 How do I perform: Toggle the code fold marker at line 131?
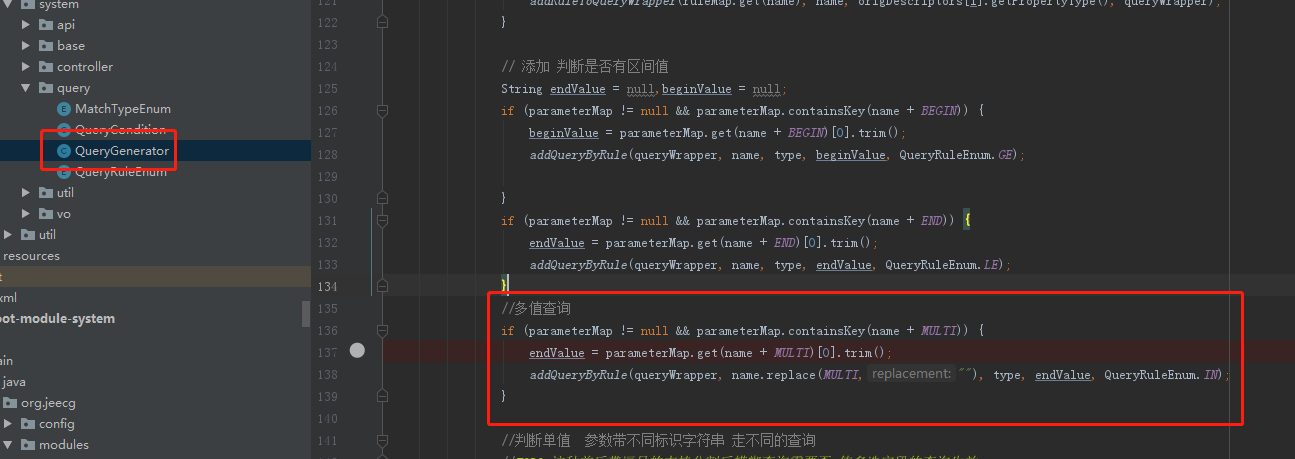pos(381,220)
